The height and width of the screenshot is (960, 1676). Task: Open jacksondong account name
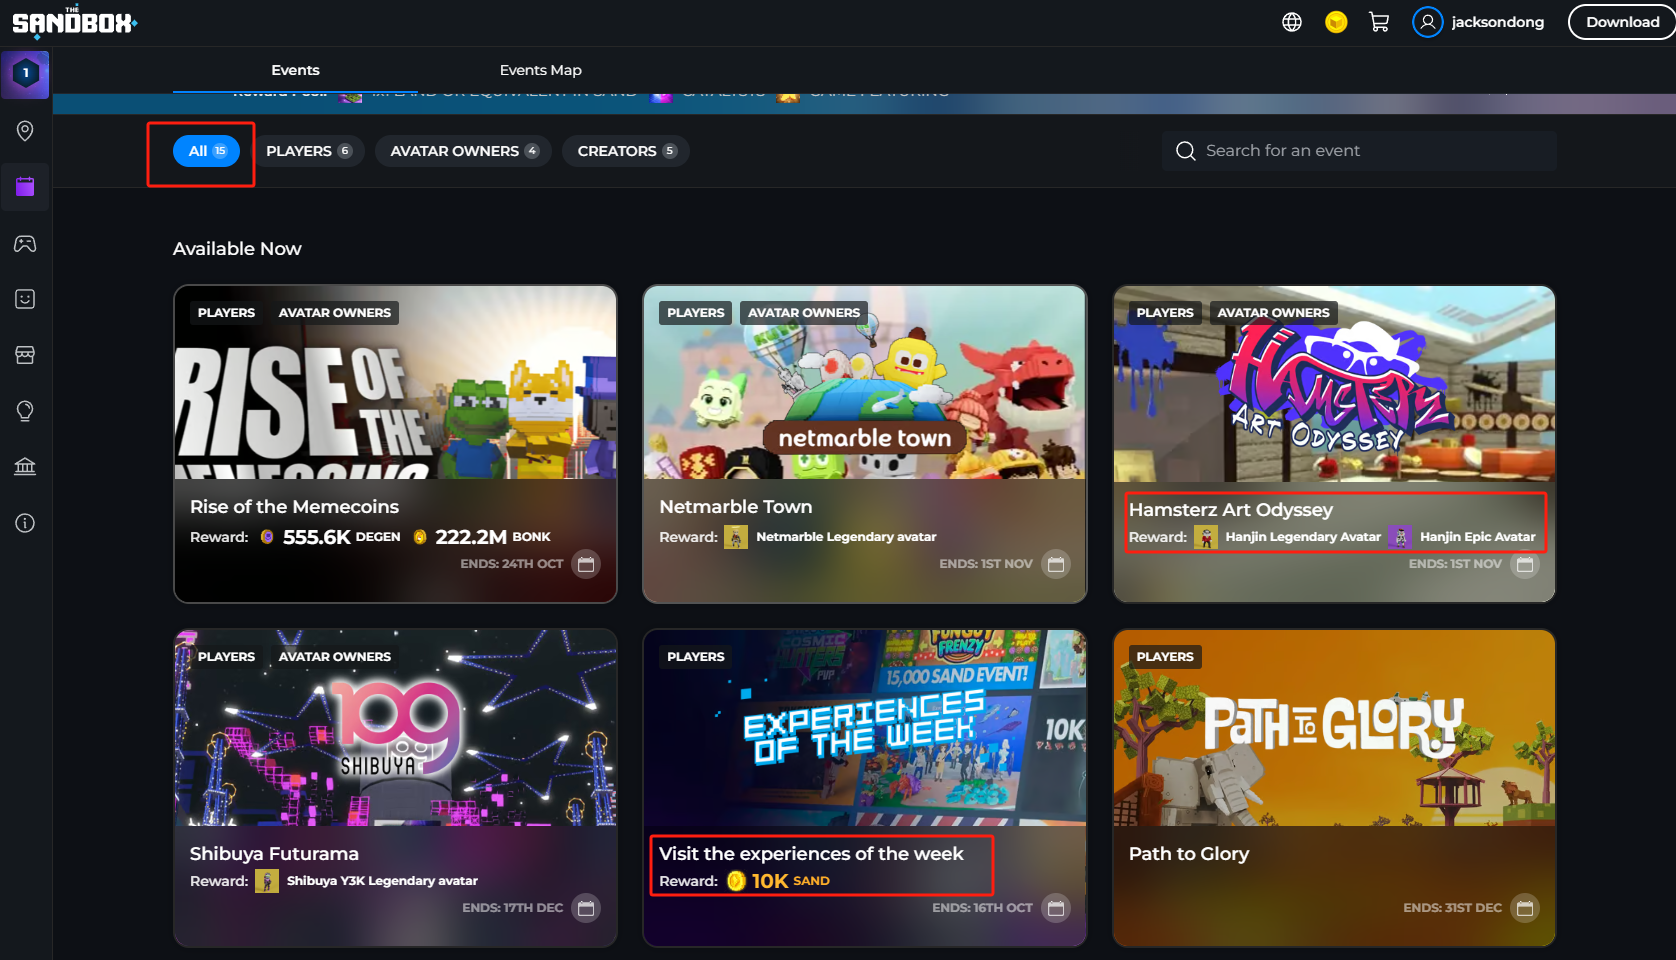pyautogui.click(x=1497, y=22)
